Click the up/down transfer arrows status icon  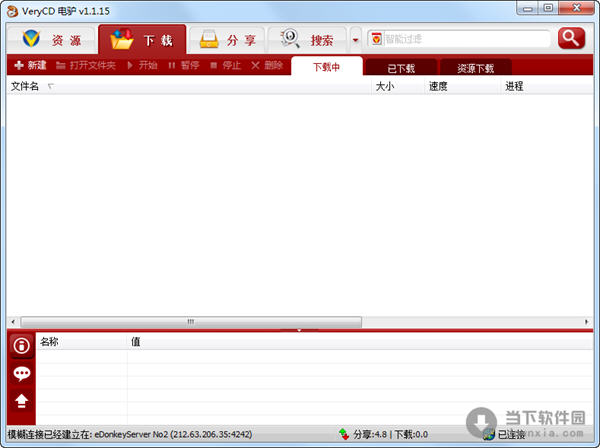pyautogui.click(x=344, y=434)
